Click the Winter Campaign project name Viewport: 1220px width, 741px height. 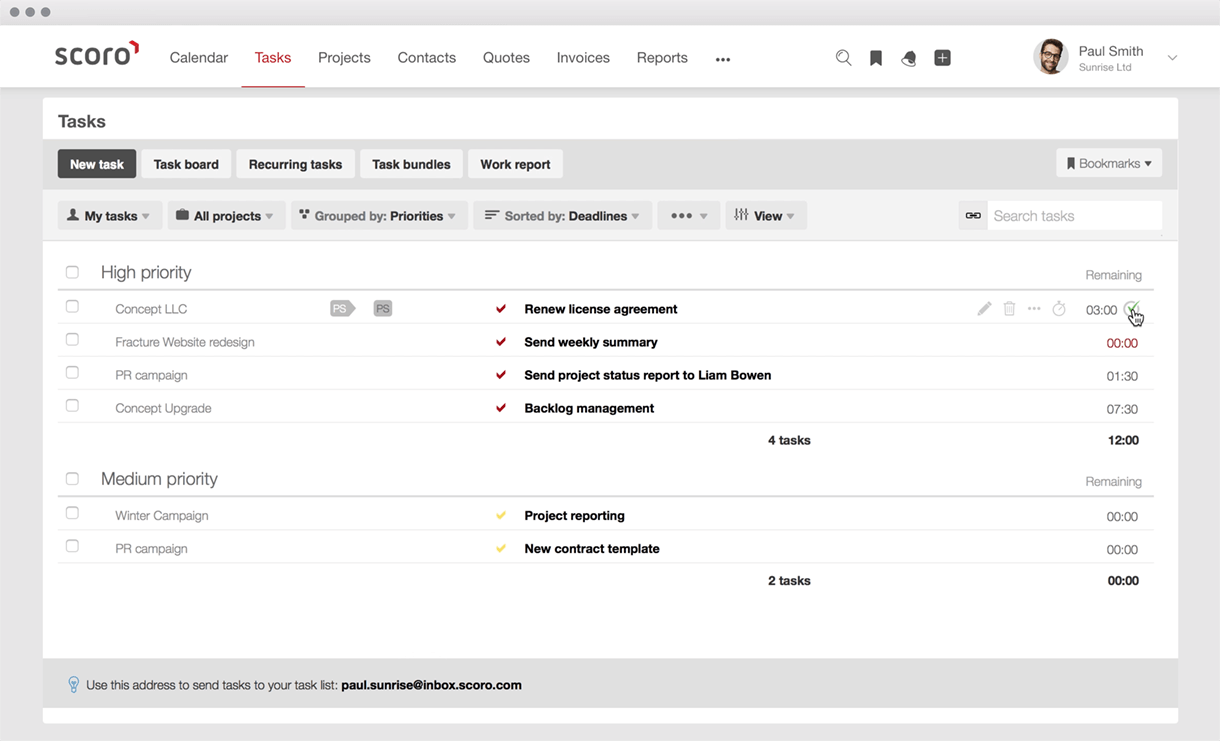pos(162,516)
